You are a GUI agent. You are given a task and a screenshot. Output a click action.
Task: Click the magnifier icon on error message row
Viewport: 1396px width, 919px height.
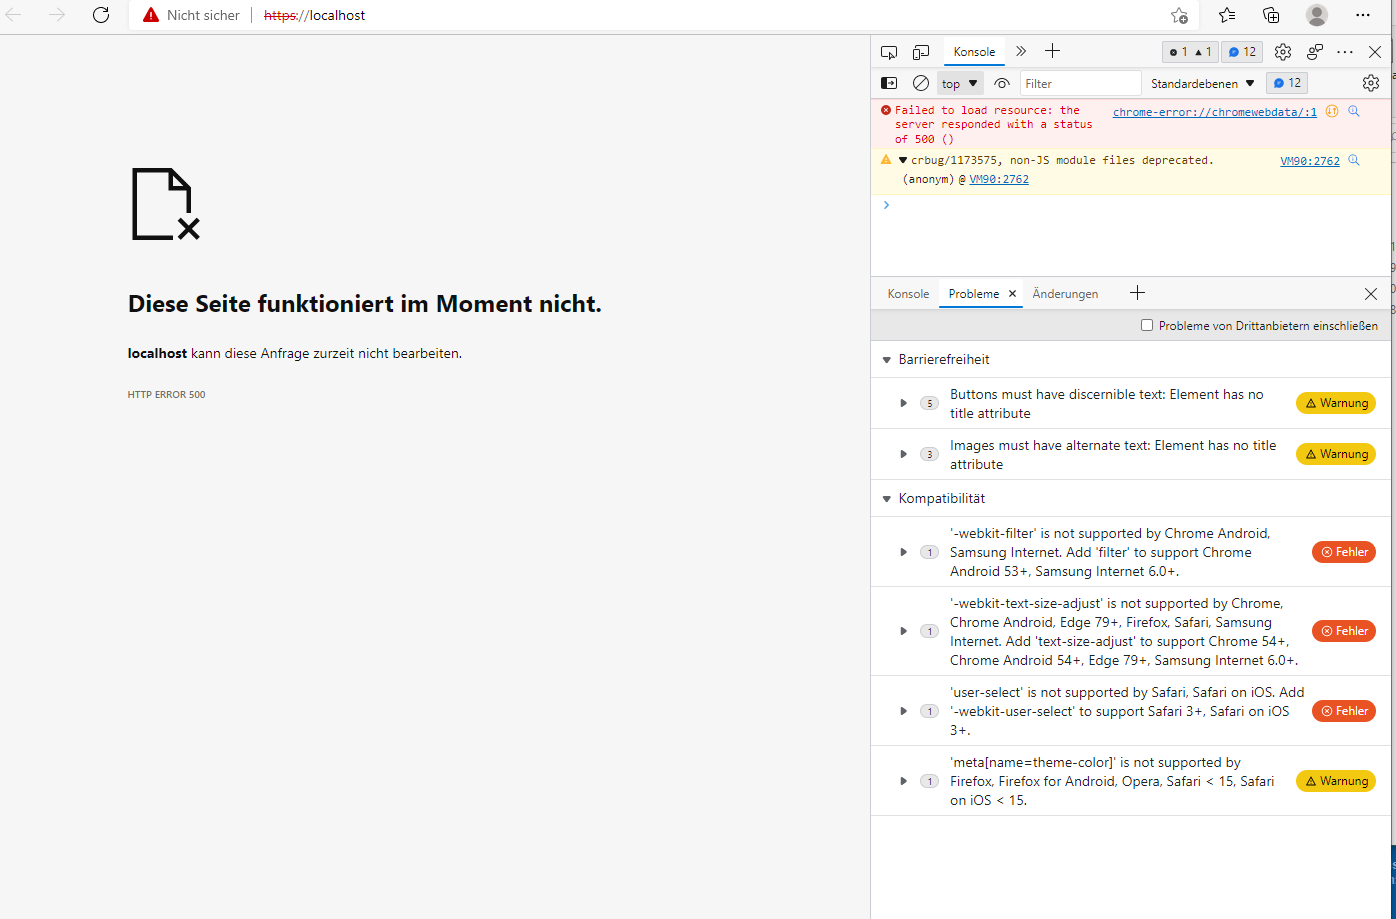(x=1354, y=111)
